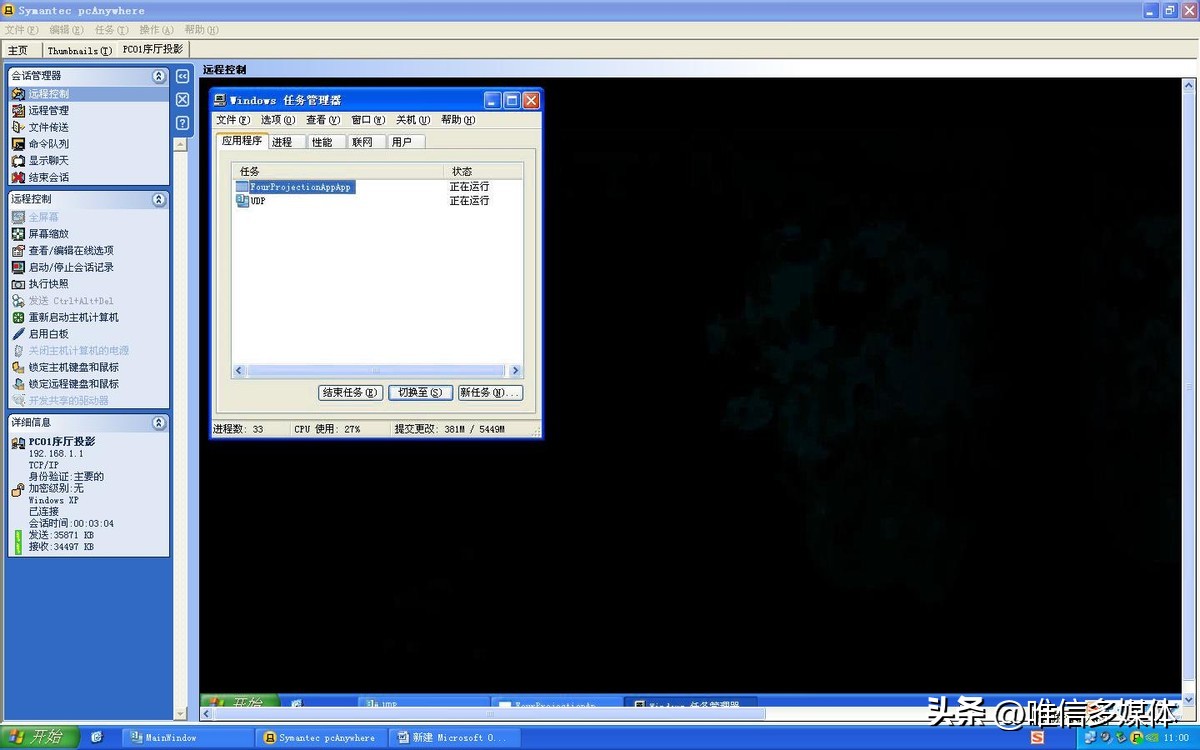Open the 性能 performance tab
Screen dimensions: 1200x750
pyautogui.click(x=322, y=142)
